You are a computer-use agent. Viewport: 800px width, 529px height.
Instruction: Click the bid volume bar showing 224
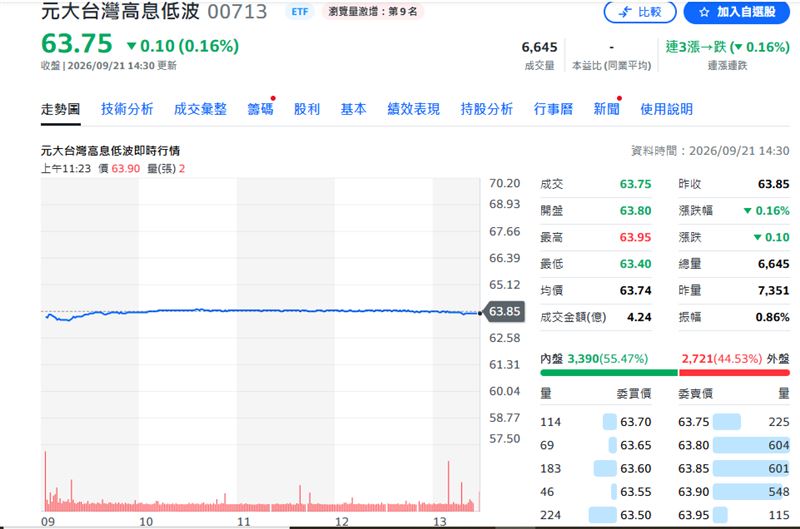[602, 515]
